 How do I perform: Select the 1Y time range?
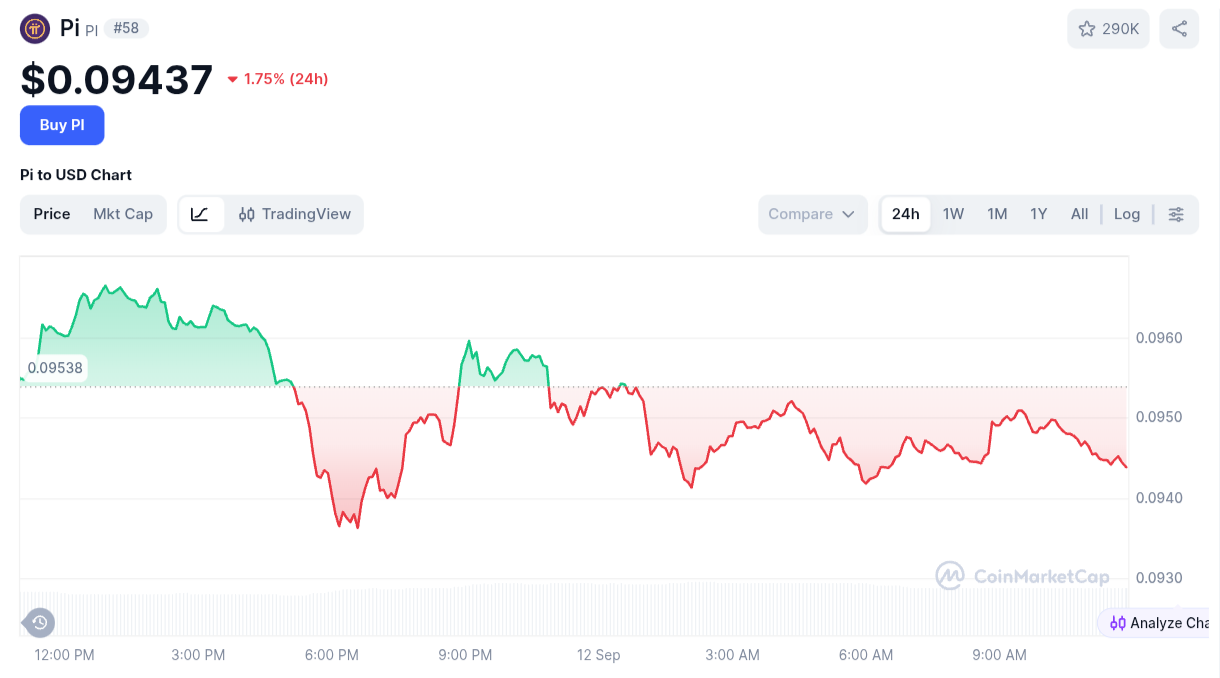pyautogui.click(x=1039, y=214)
